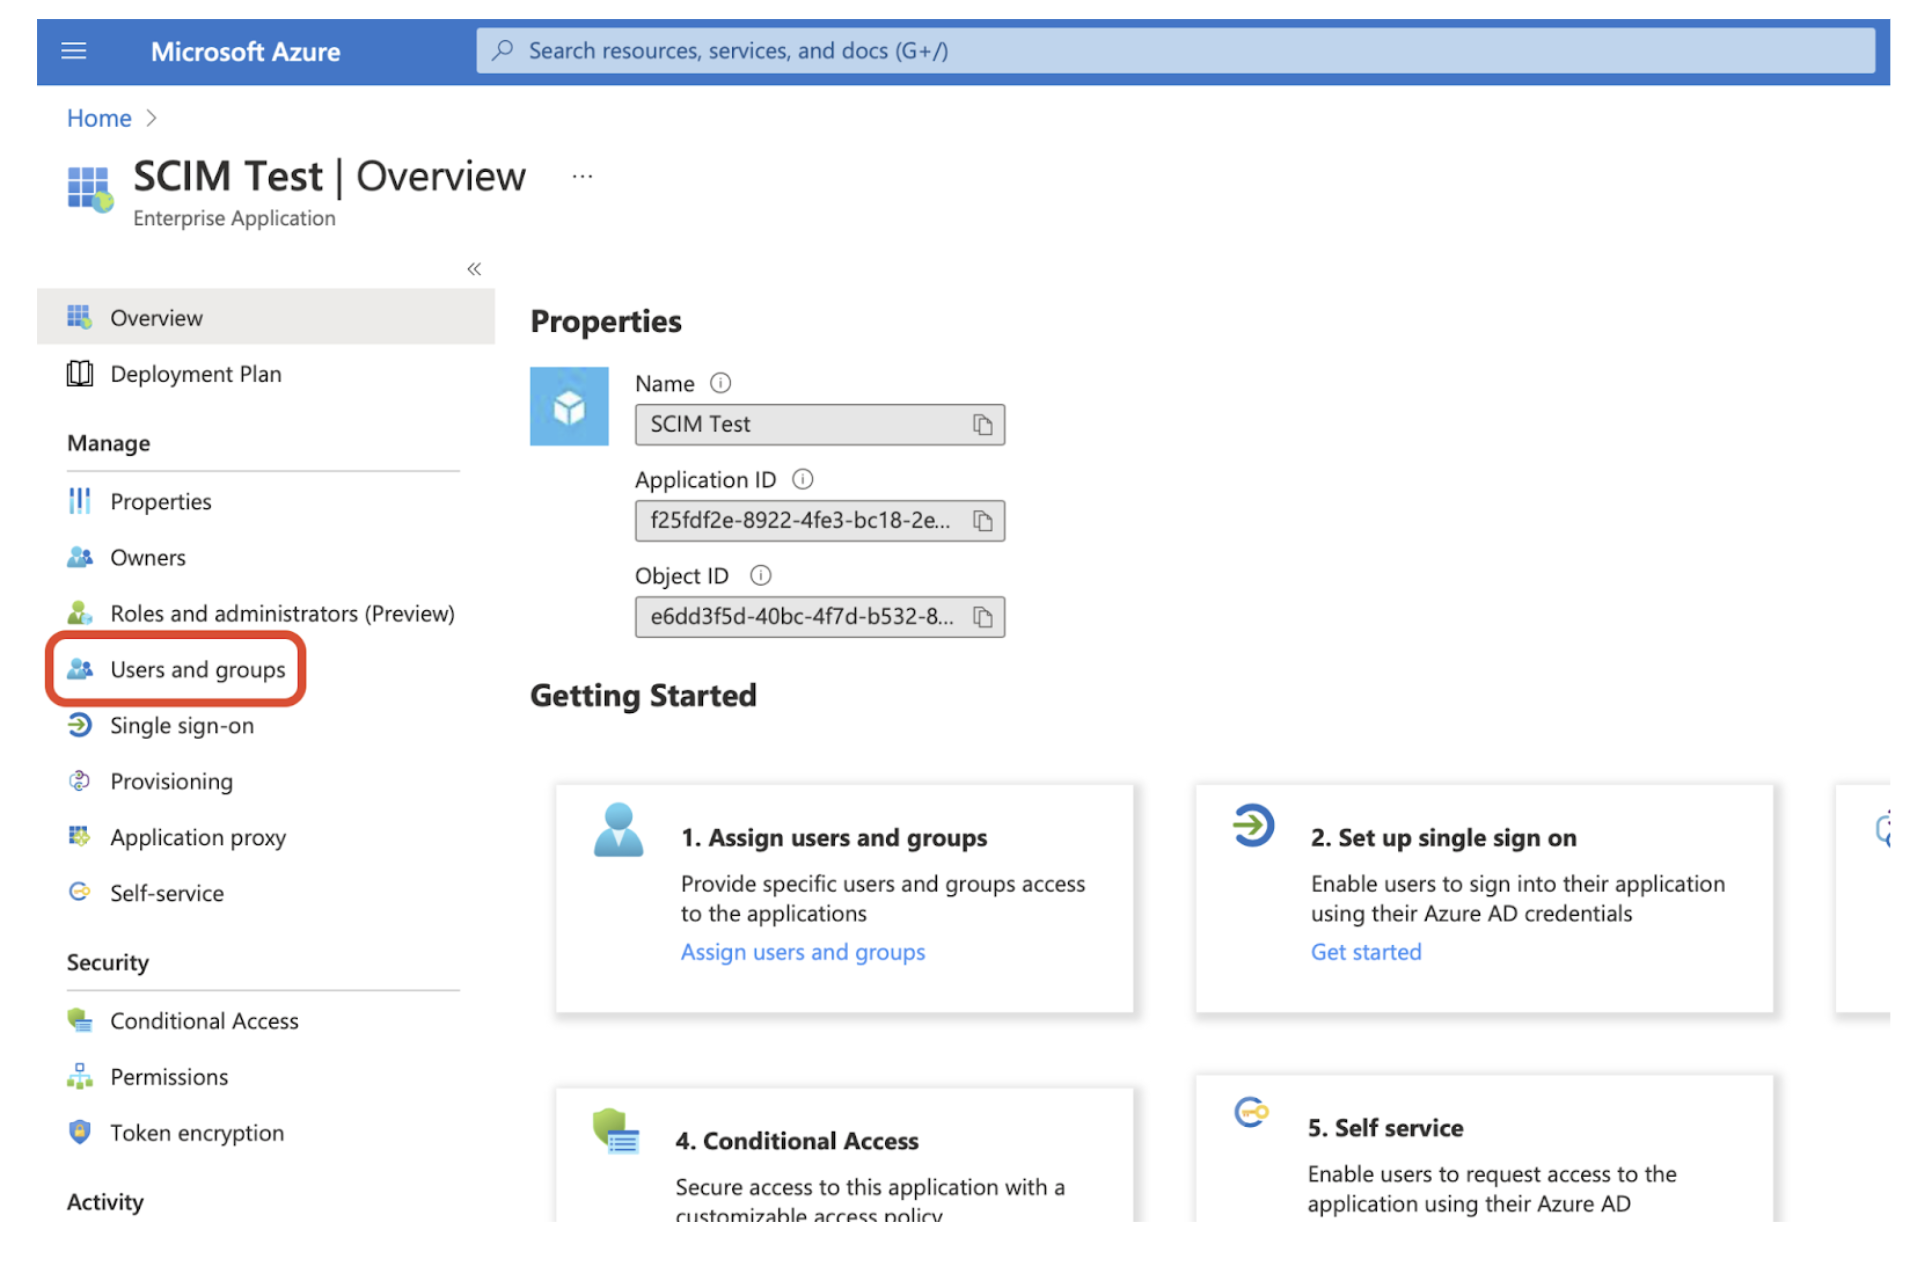The height and width of the screenshot is (1264, 1918).
Task: Focus the search resources input
Action: [x=1176, y=50]
